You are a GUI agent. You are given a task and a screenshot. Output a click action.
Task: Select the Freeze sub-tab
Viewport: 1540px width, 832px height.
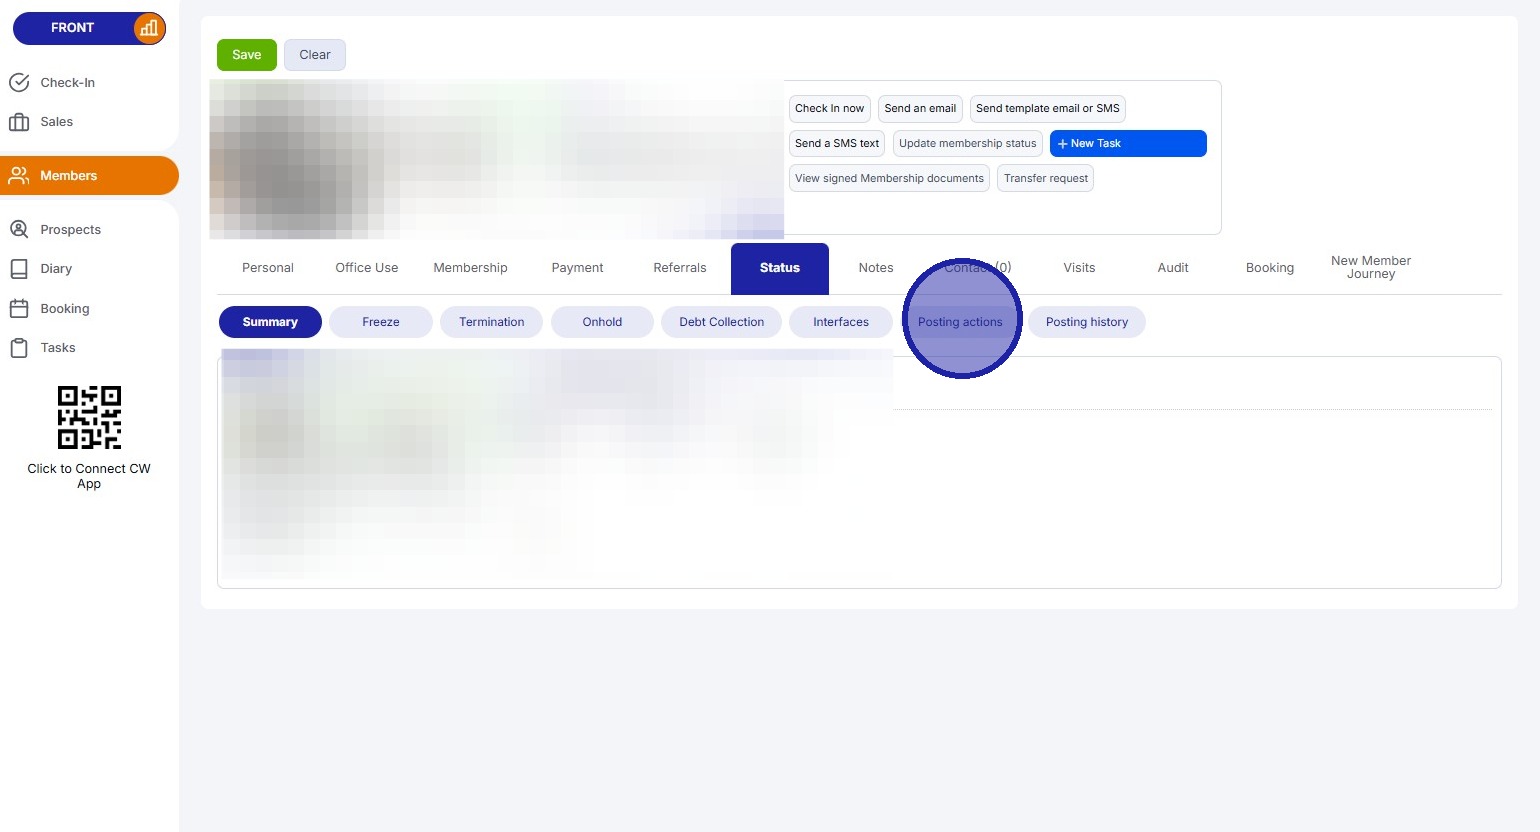pyautogui.click(x=381, y=322)
